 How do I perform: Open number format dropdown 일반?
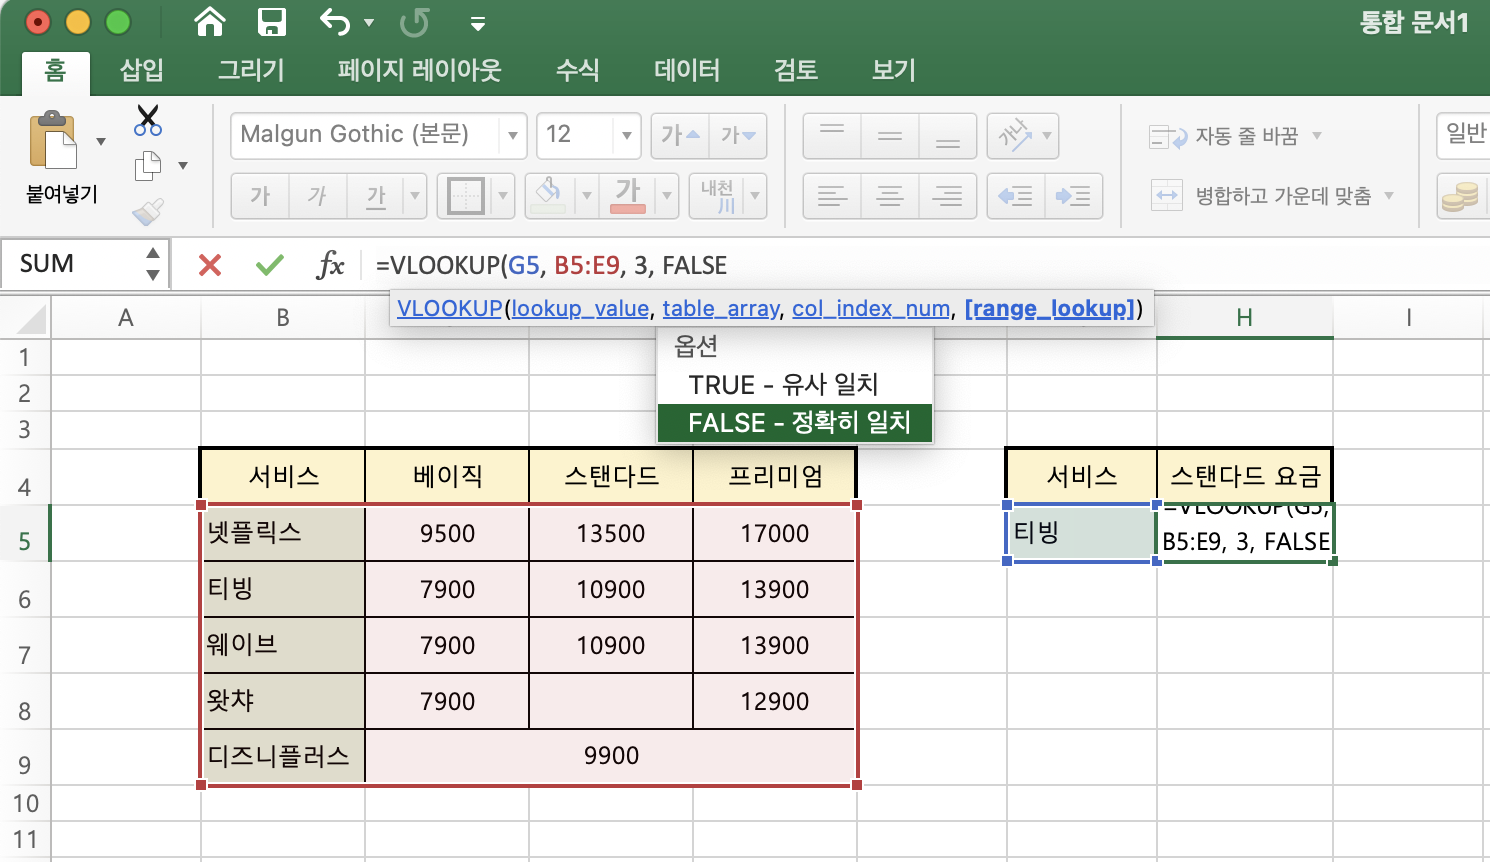coord(1464,135)
